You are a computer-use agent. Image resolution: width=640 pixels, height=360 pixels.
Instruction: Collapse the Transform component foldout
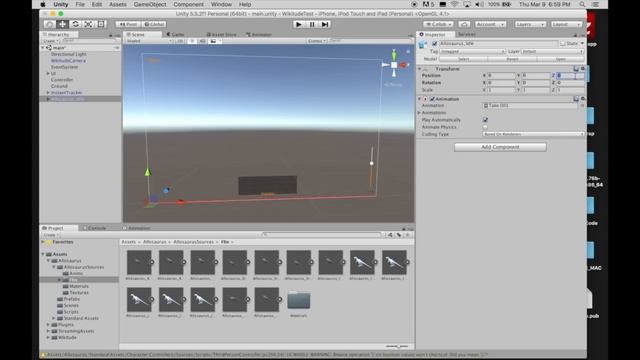point(419,69)
